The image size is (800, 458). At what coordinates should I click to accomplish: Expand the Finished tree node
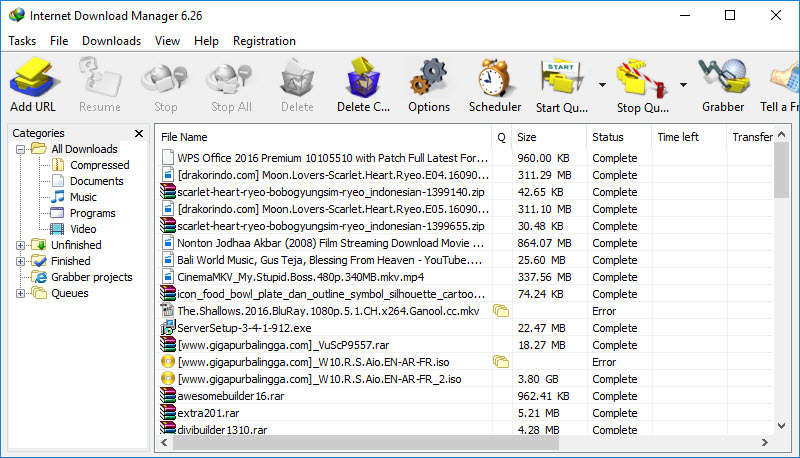click(x=20, y=261)
